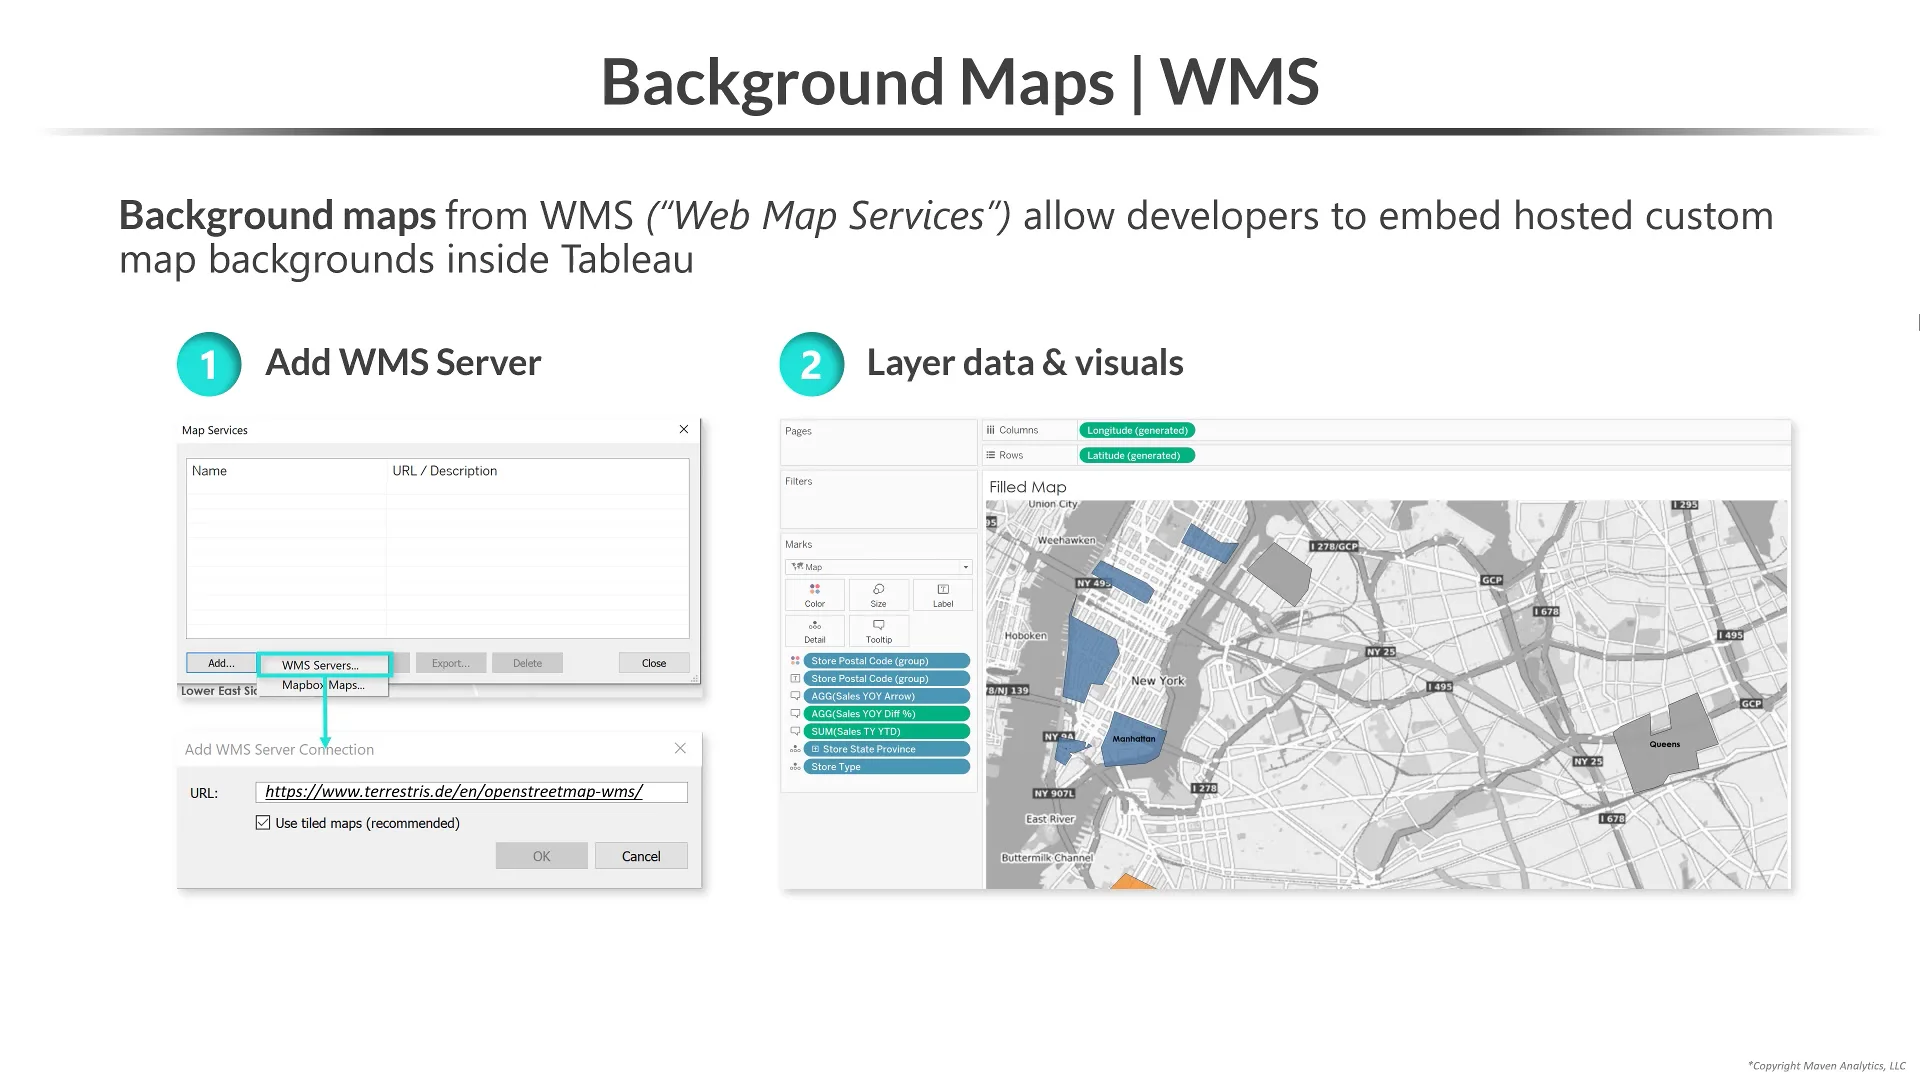
Task: Click the OK button in WMS dialog
Action: pyautogui.click(x=540, y=855)
